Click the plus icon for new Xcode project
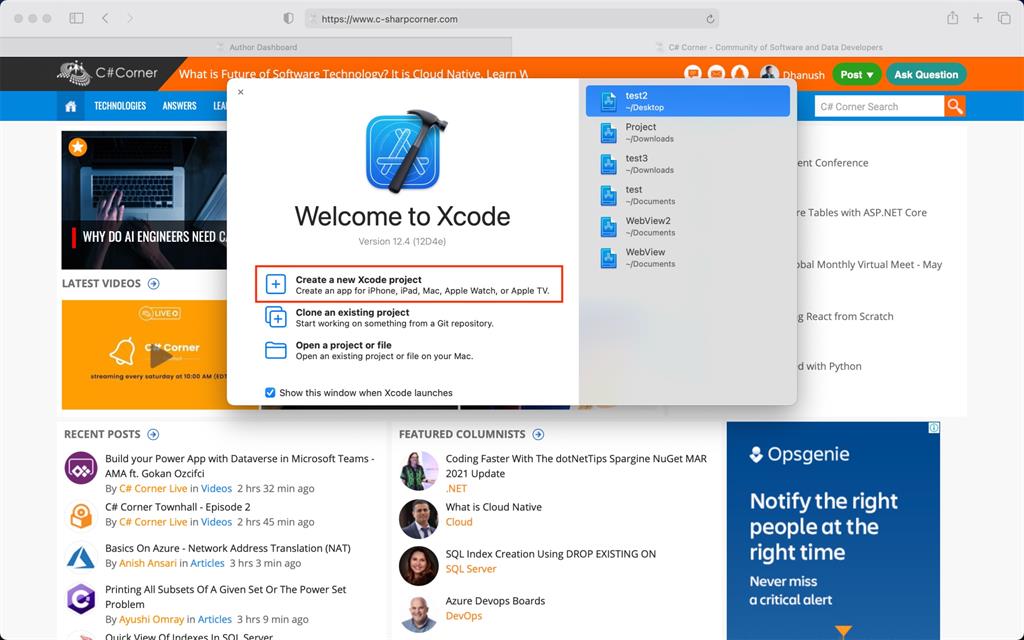 click(276, 284)
